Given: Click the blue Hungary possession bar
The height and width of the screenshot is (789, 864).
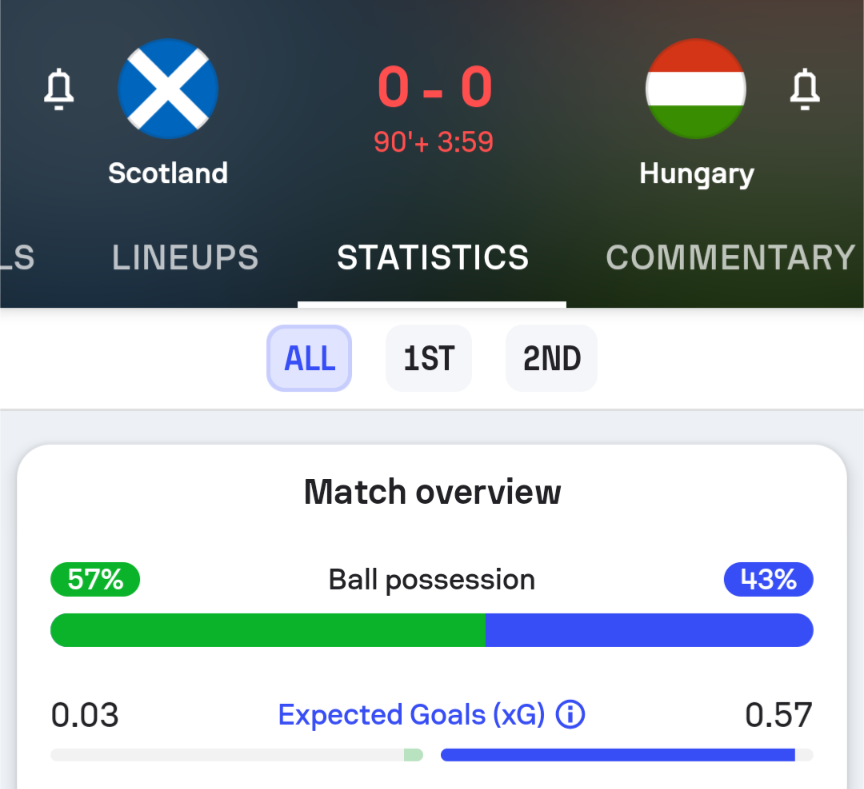Looking at the screenshot, I should pos(649,630).
